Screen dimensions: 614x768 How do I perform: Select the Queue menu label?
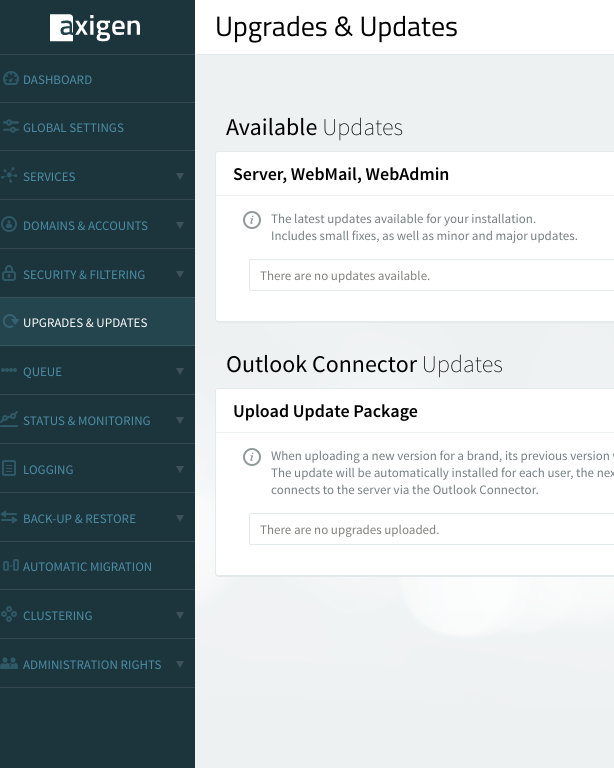pos(43,372)
